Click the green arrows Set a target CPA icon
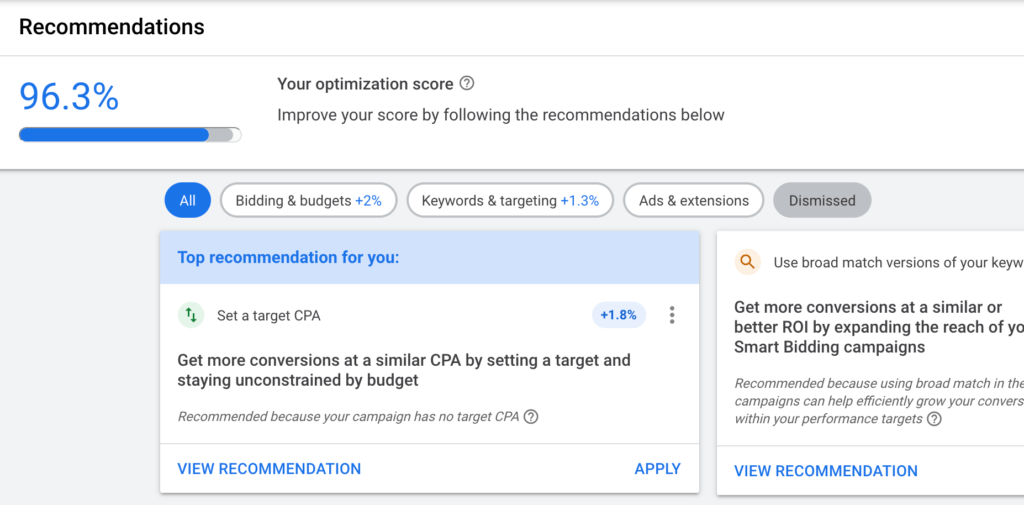This screenshot has width=1024, height=505. 191,316
